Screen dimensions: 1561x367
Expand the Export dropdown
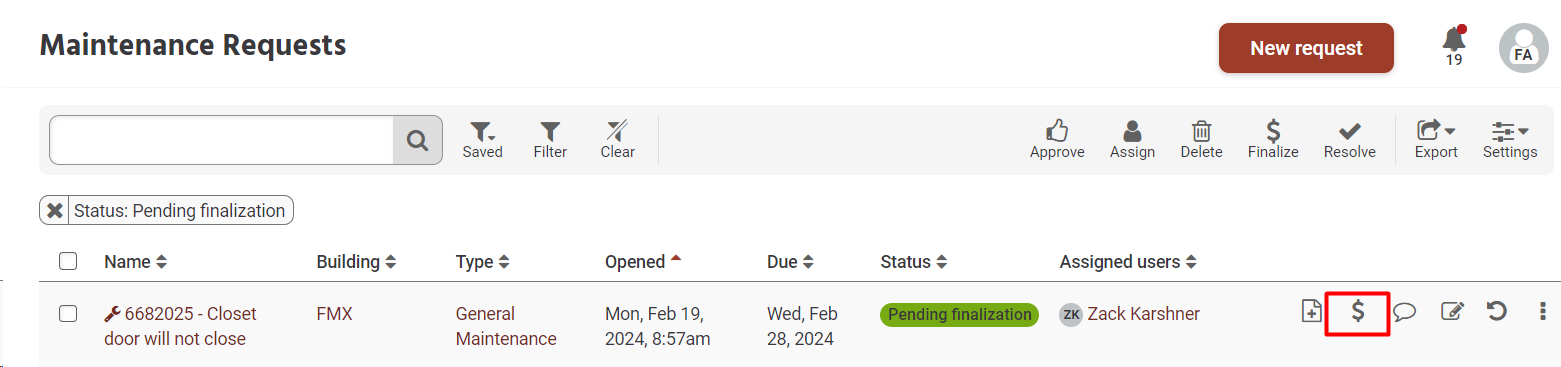[x=1435, y=139]
